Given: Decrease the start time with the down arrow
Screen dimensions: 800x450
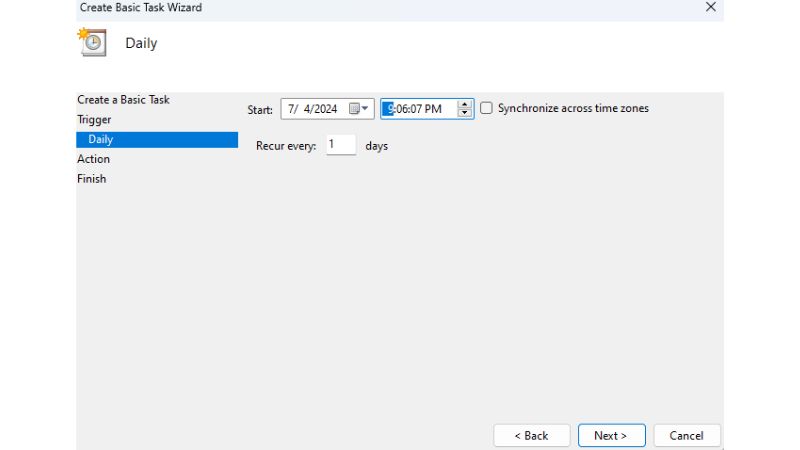Looking at the screenshot, I should [465, 113].
